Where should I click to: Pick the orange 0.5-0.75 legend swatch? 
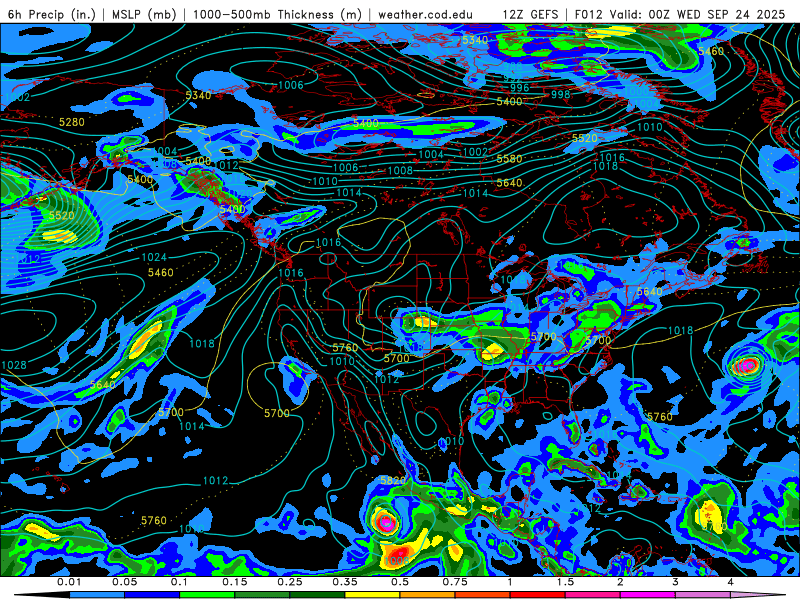point(428,595)
